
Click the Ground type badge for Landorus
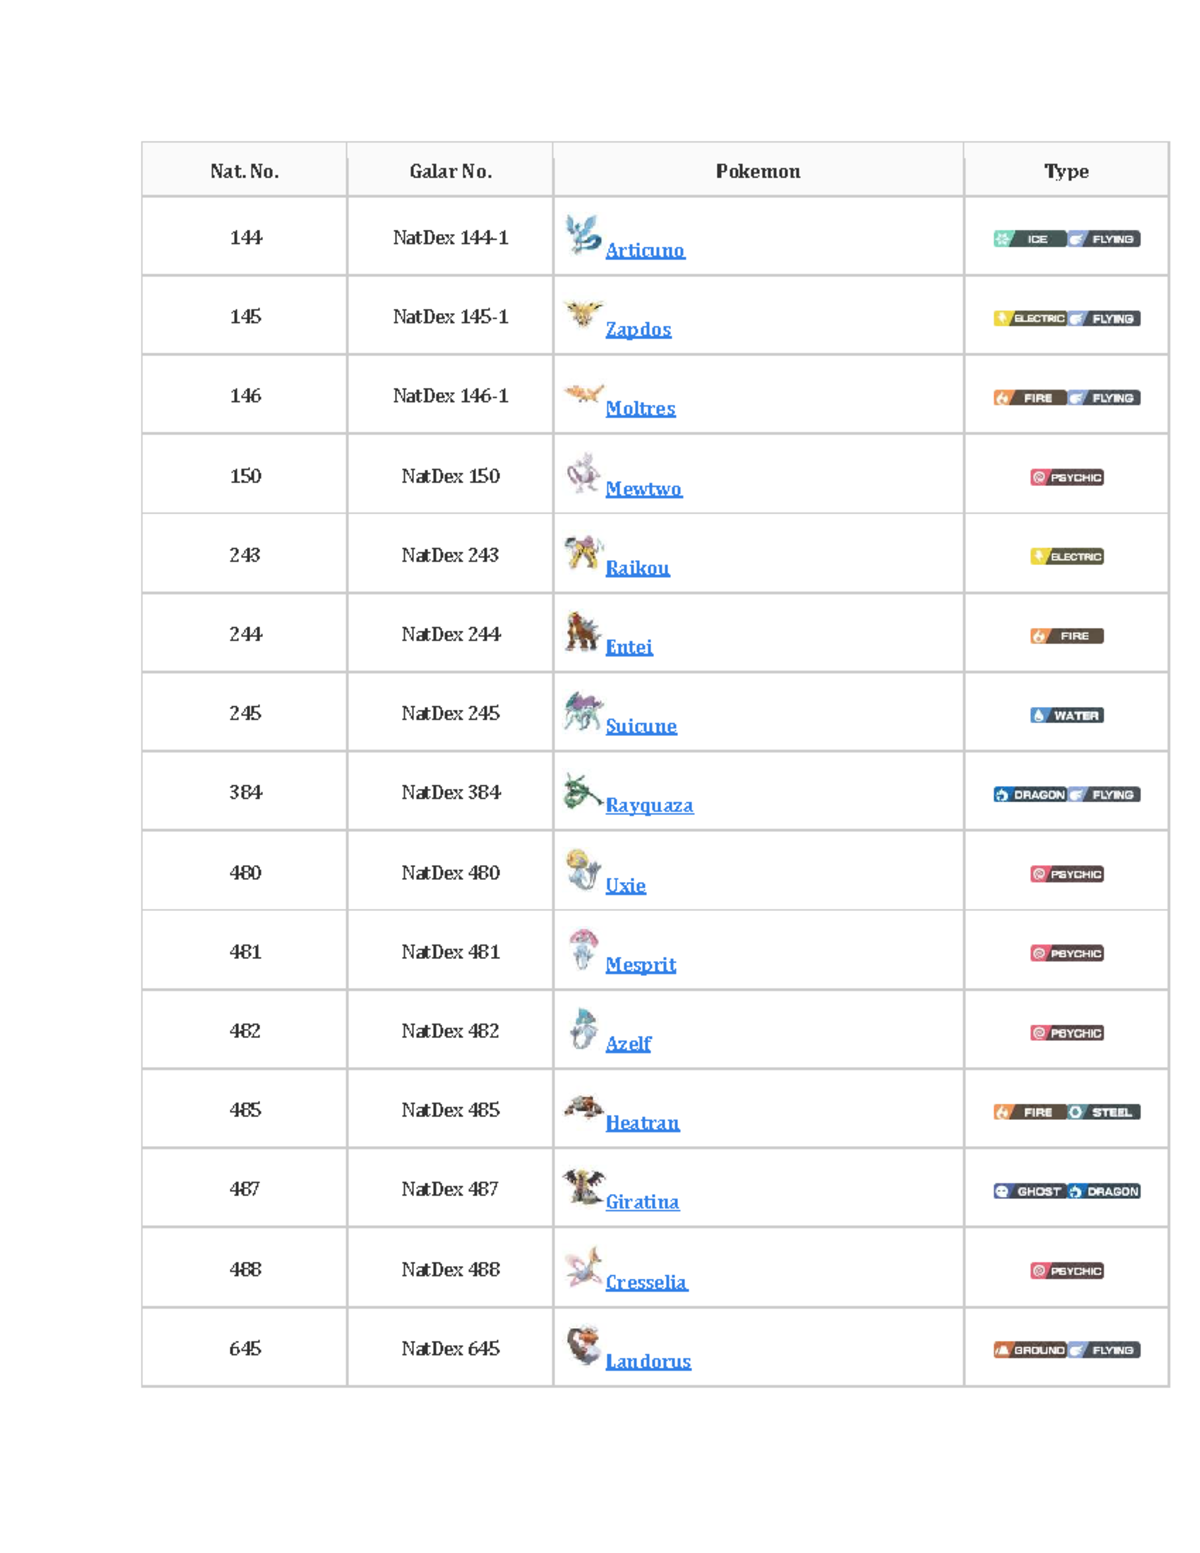click(x=1029, y=1350)
